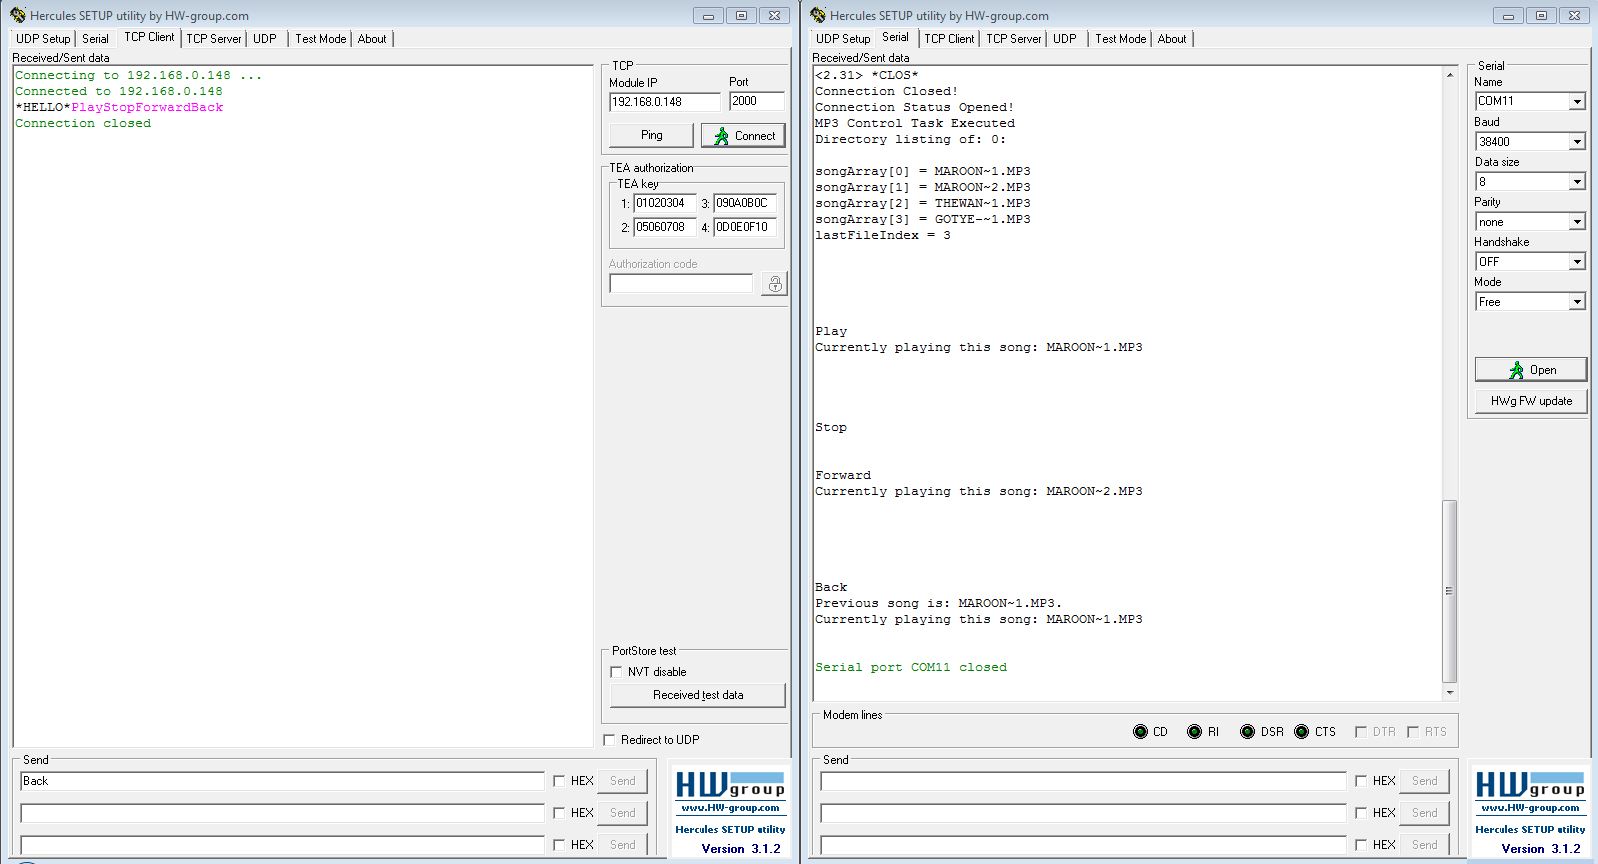Switch to Serial tab in left window

point(95,39)
